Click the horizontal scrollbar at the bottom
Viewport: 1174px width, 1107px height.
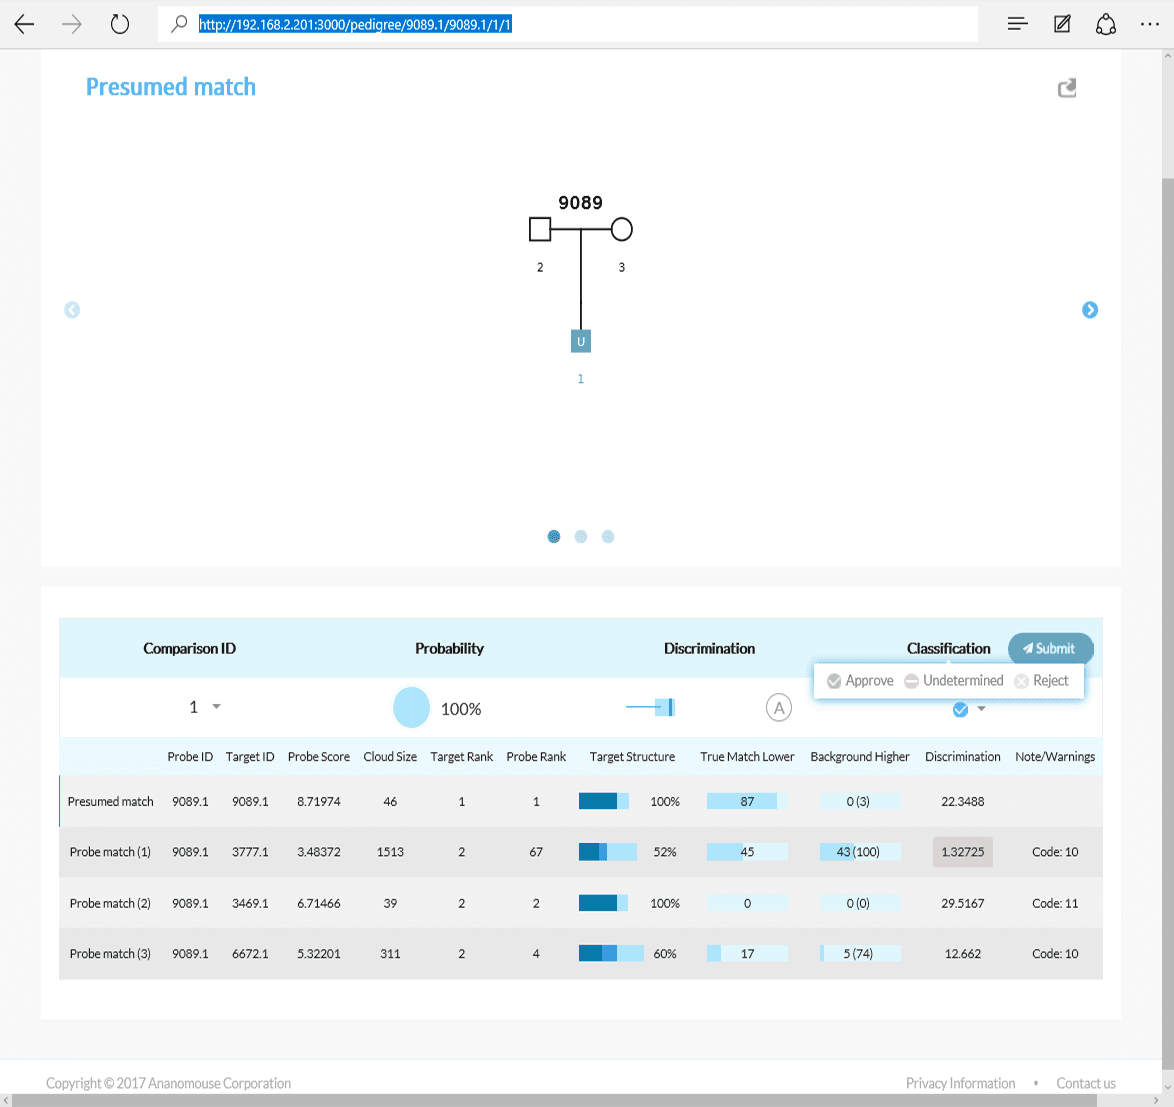(x=554, y=1100)
